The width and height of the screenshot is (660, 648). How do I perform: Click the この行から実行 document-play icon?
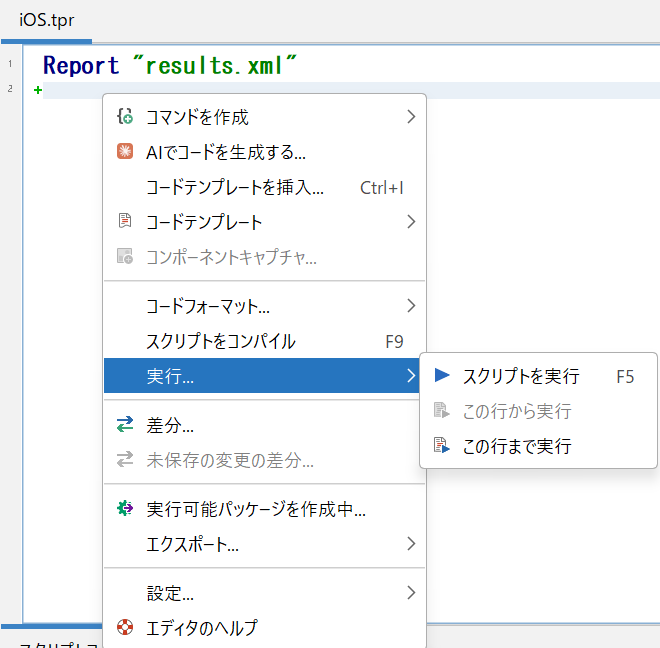click(x=442, y=410)
